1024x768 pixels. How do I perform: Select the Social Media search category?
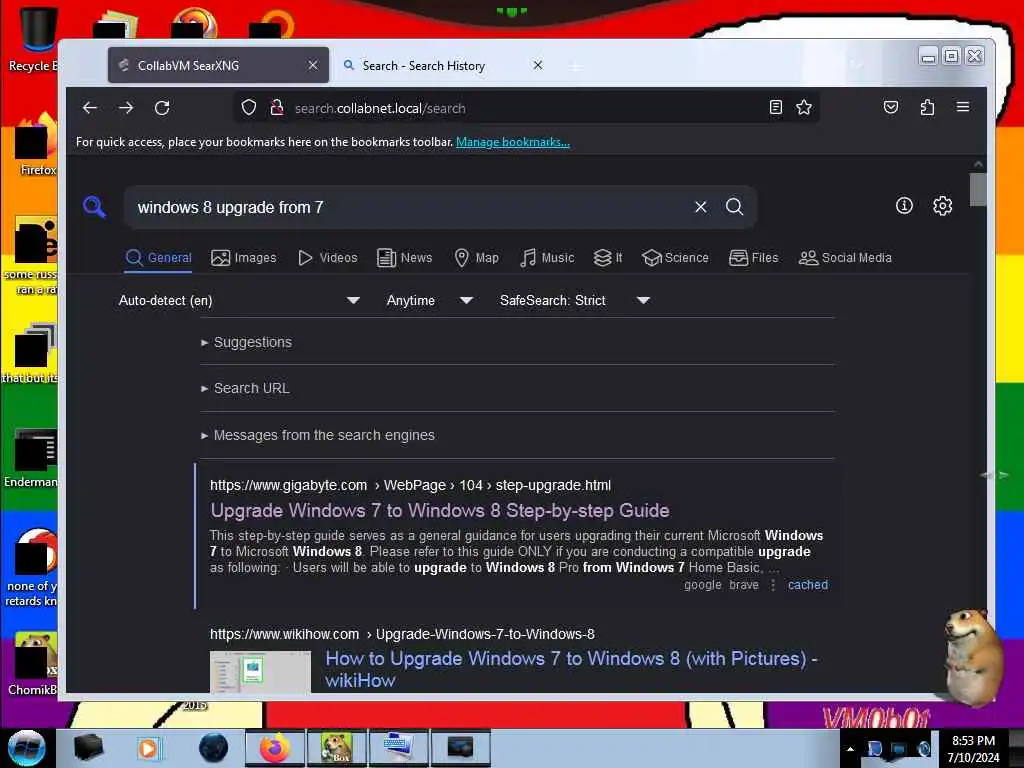pyautogui.click(x=845, y=258)
